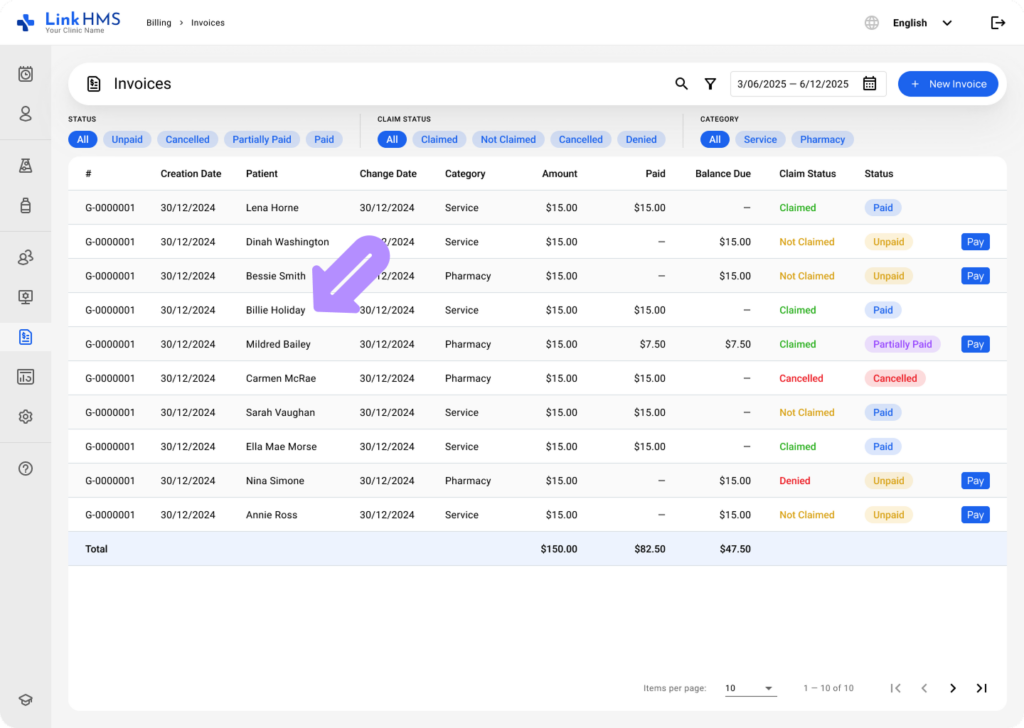Select Claim Status All chip
The width and height of the screenshot is (1024, 728).
(x=392, y=139)
